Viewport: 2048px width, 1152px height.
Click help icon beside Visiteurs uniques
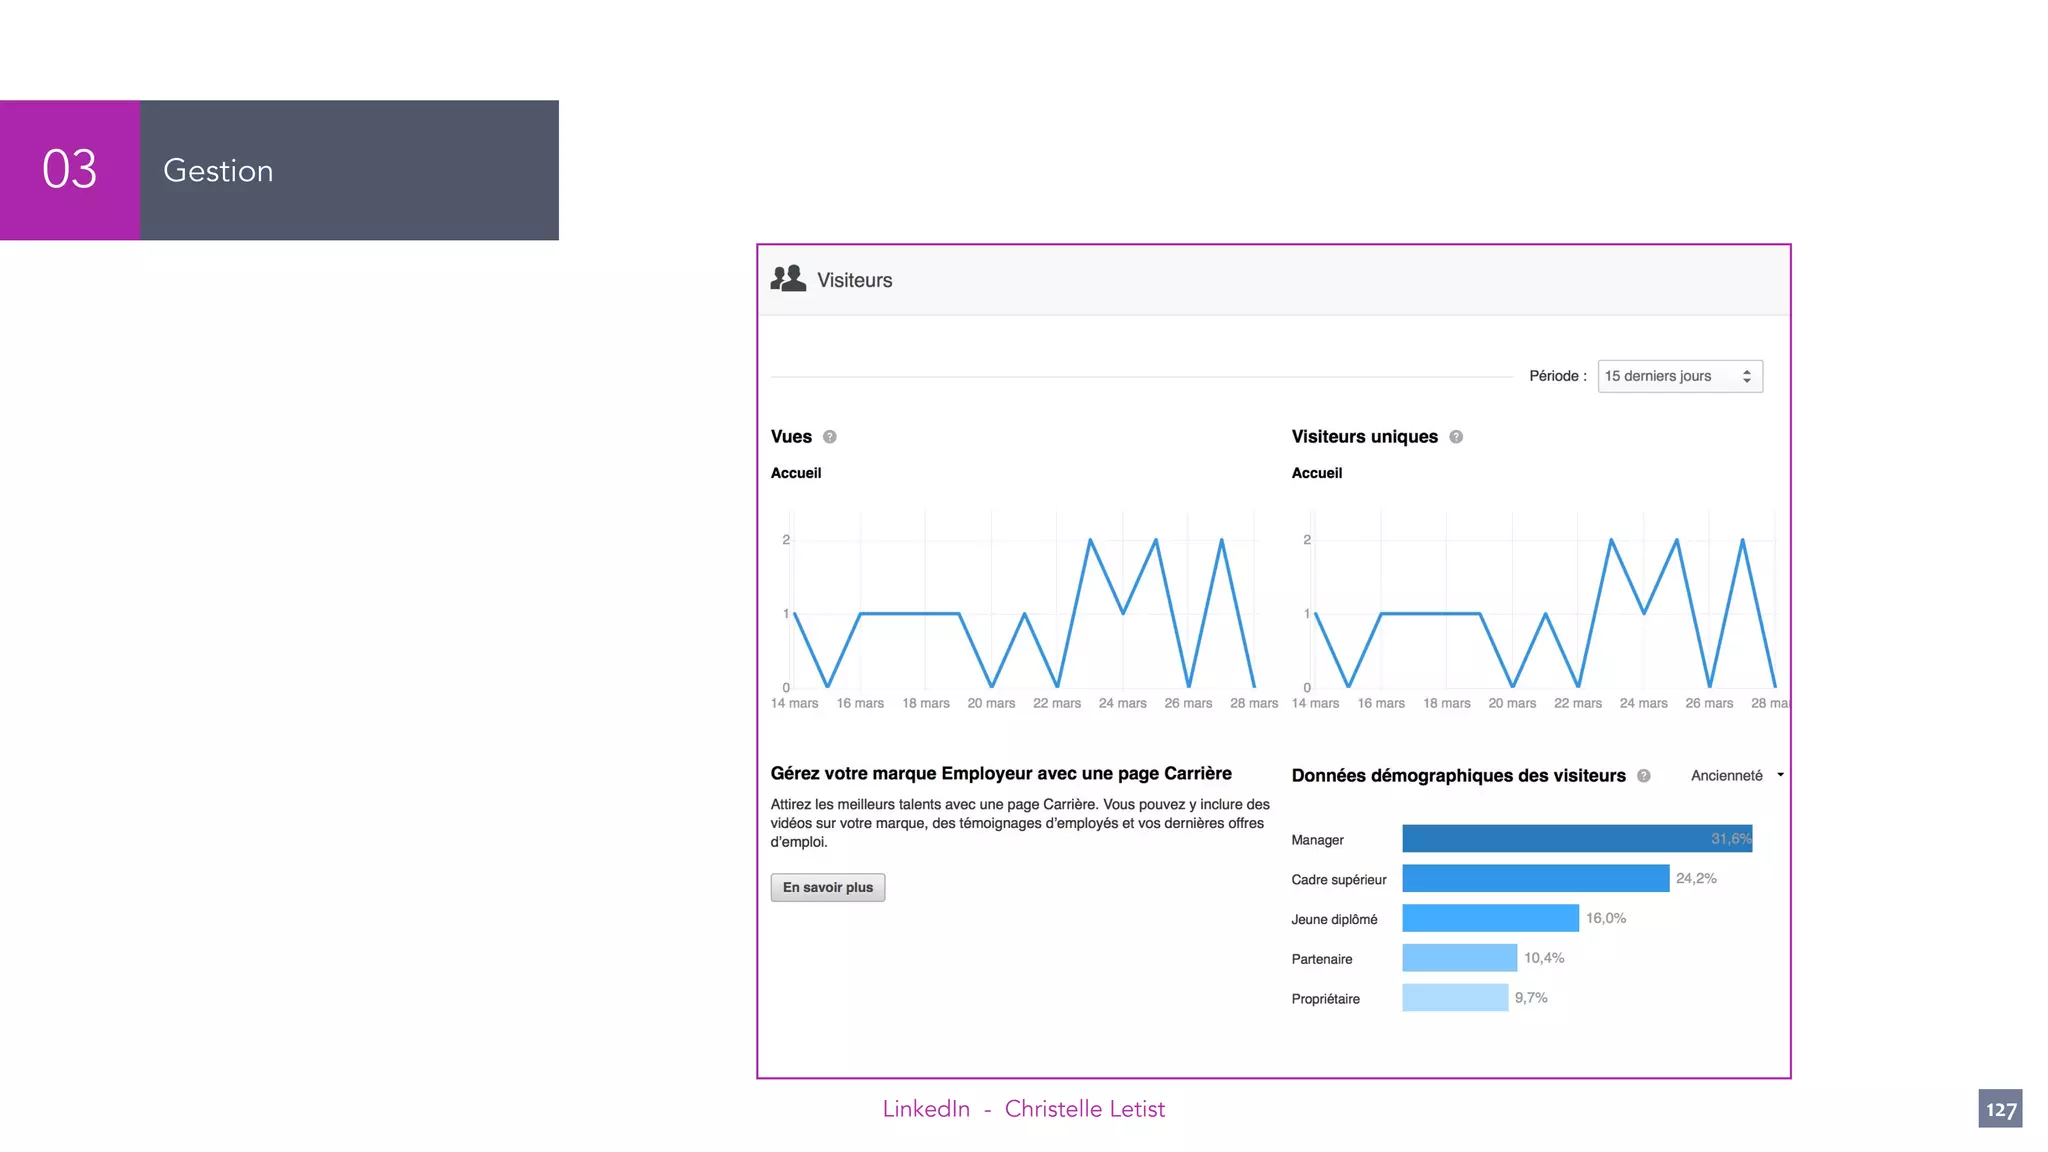coord(1456,437)
